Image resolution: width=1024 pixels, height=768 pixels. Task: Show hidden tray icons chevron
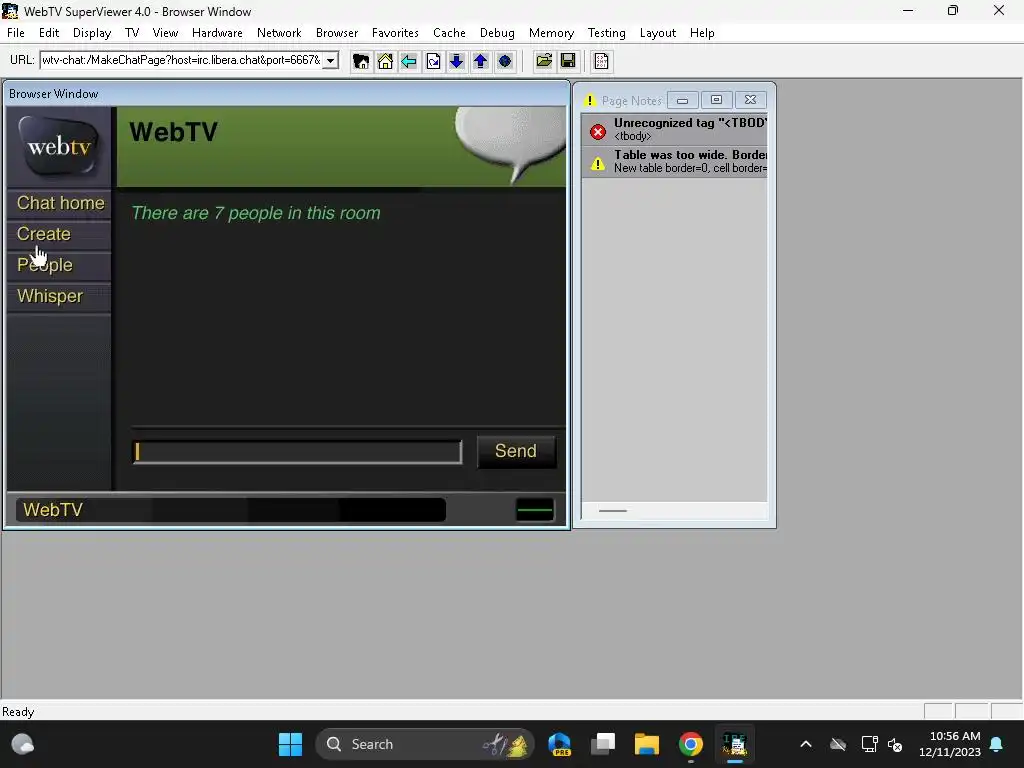[x=806, y=744]
